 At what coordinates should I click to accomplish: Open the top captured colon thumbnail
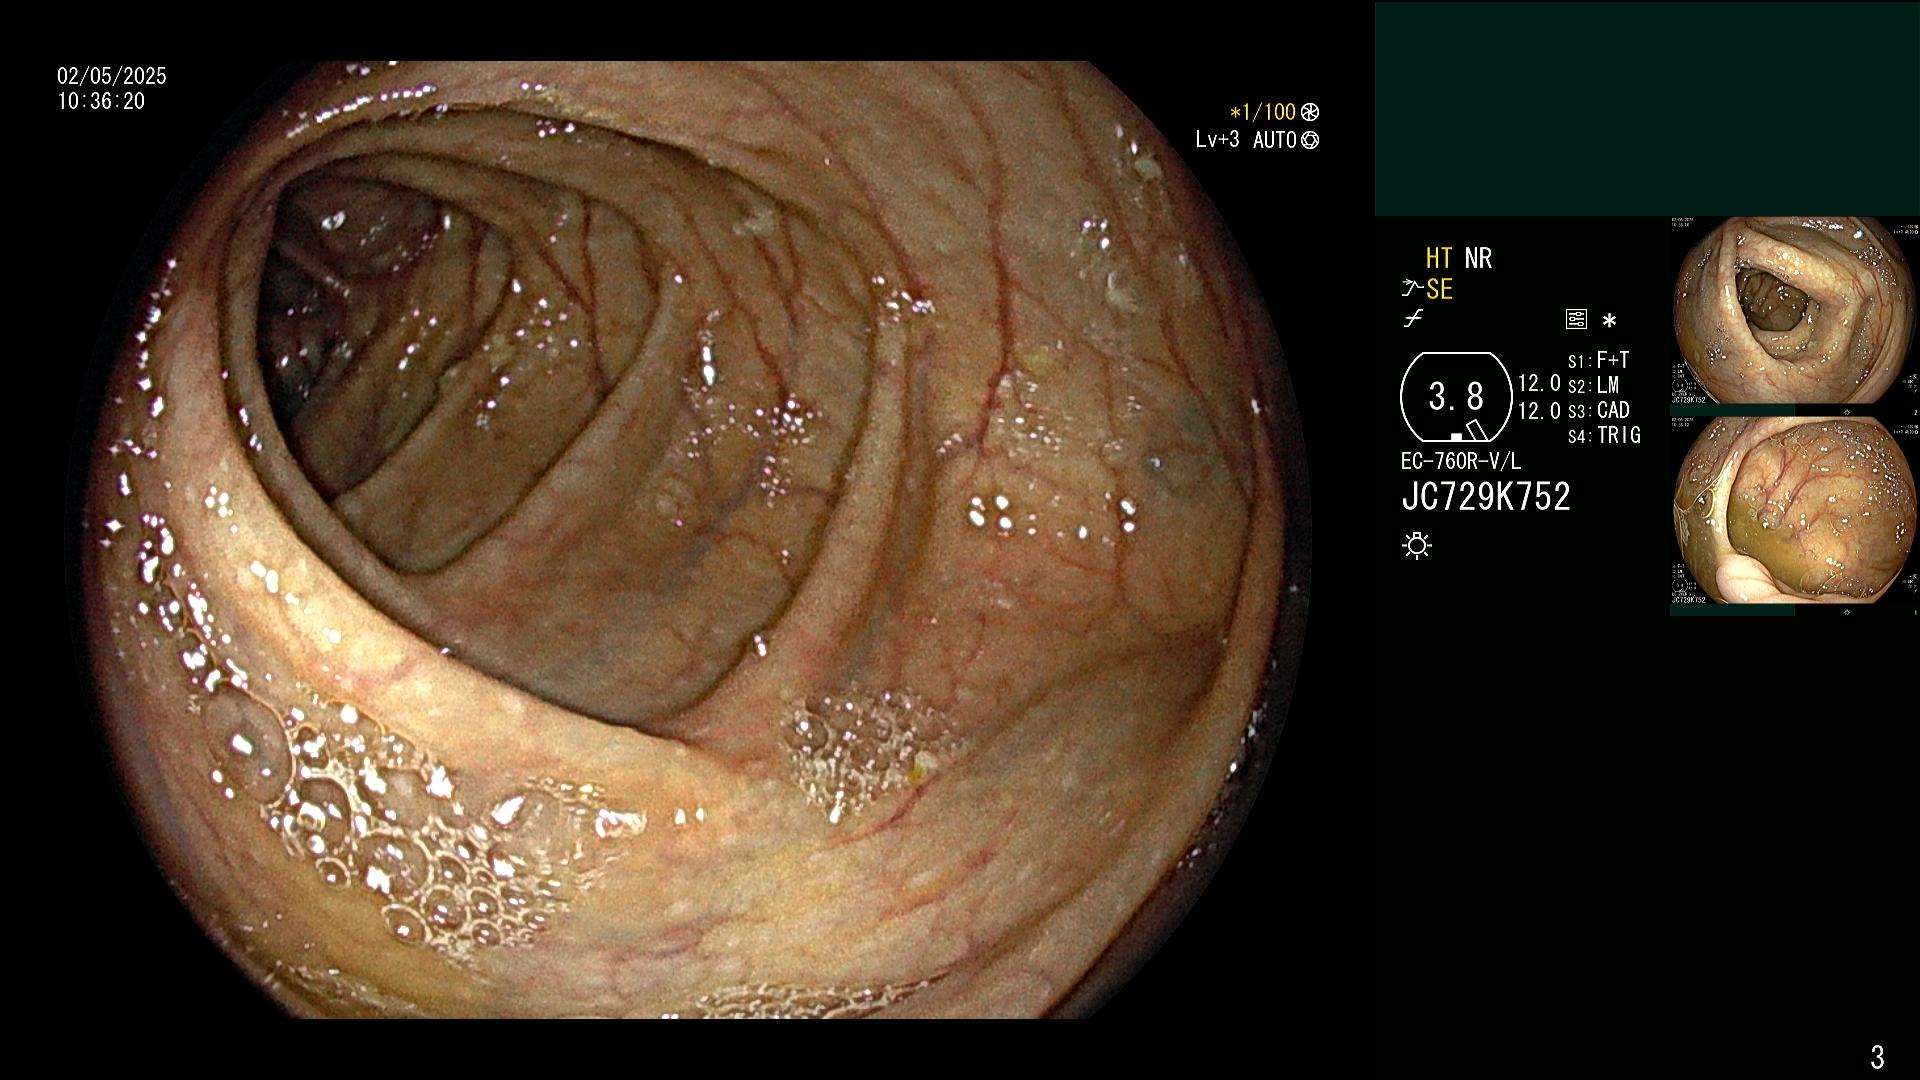(x=1794, y=310)
